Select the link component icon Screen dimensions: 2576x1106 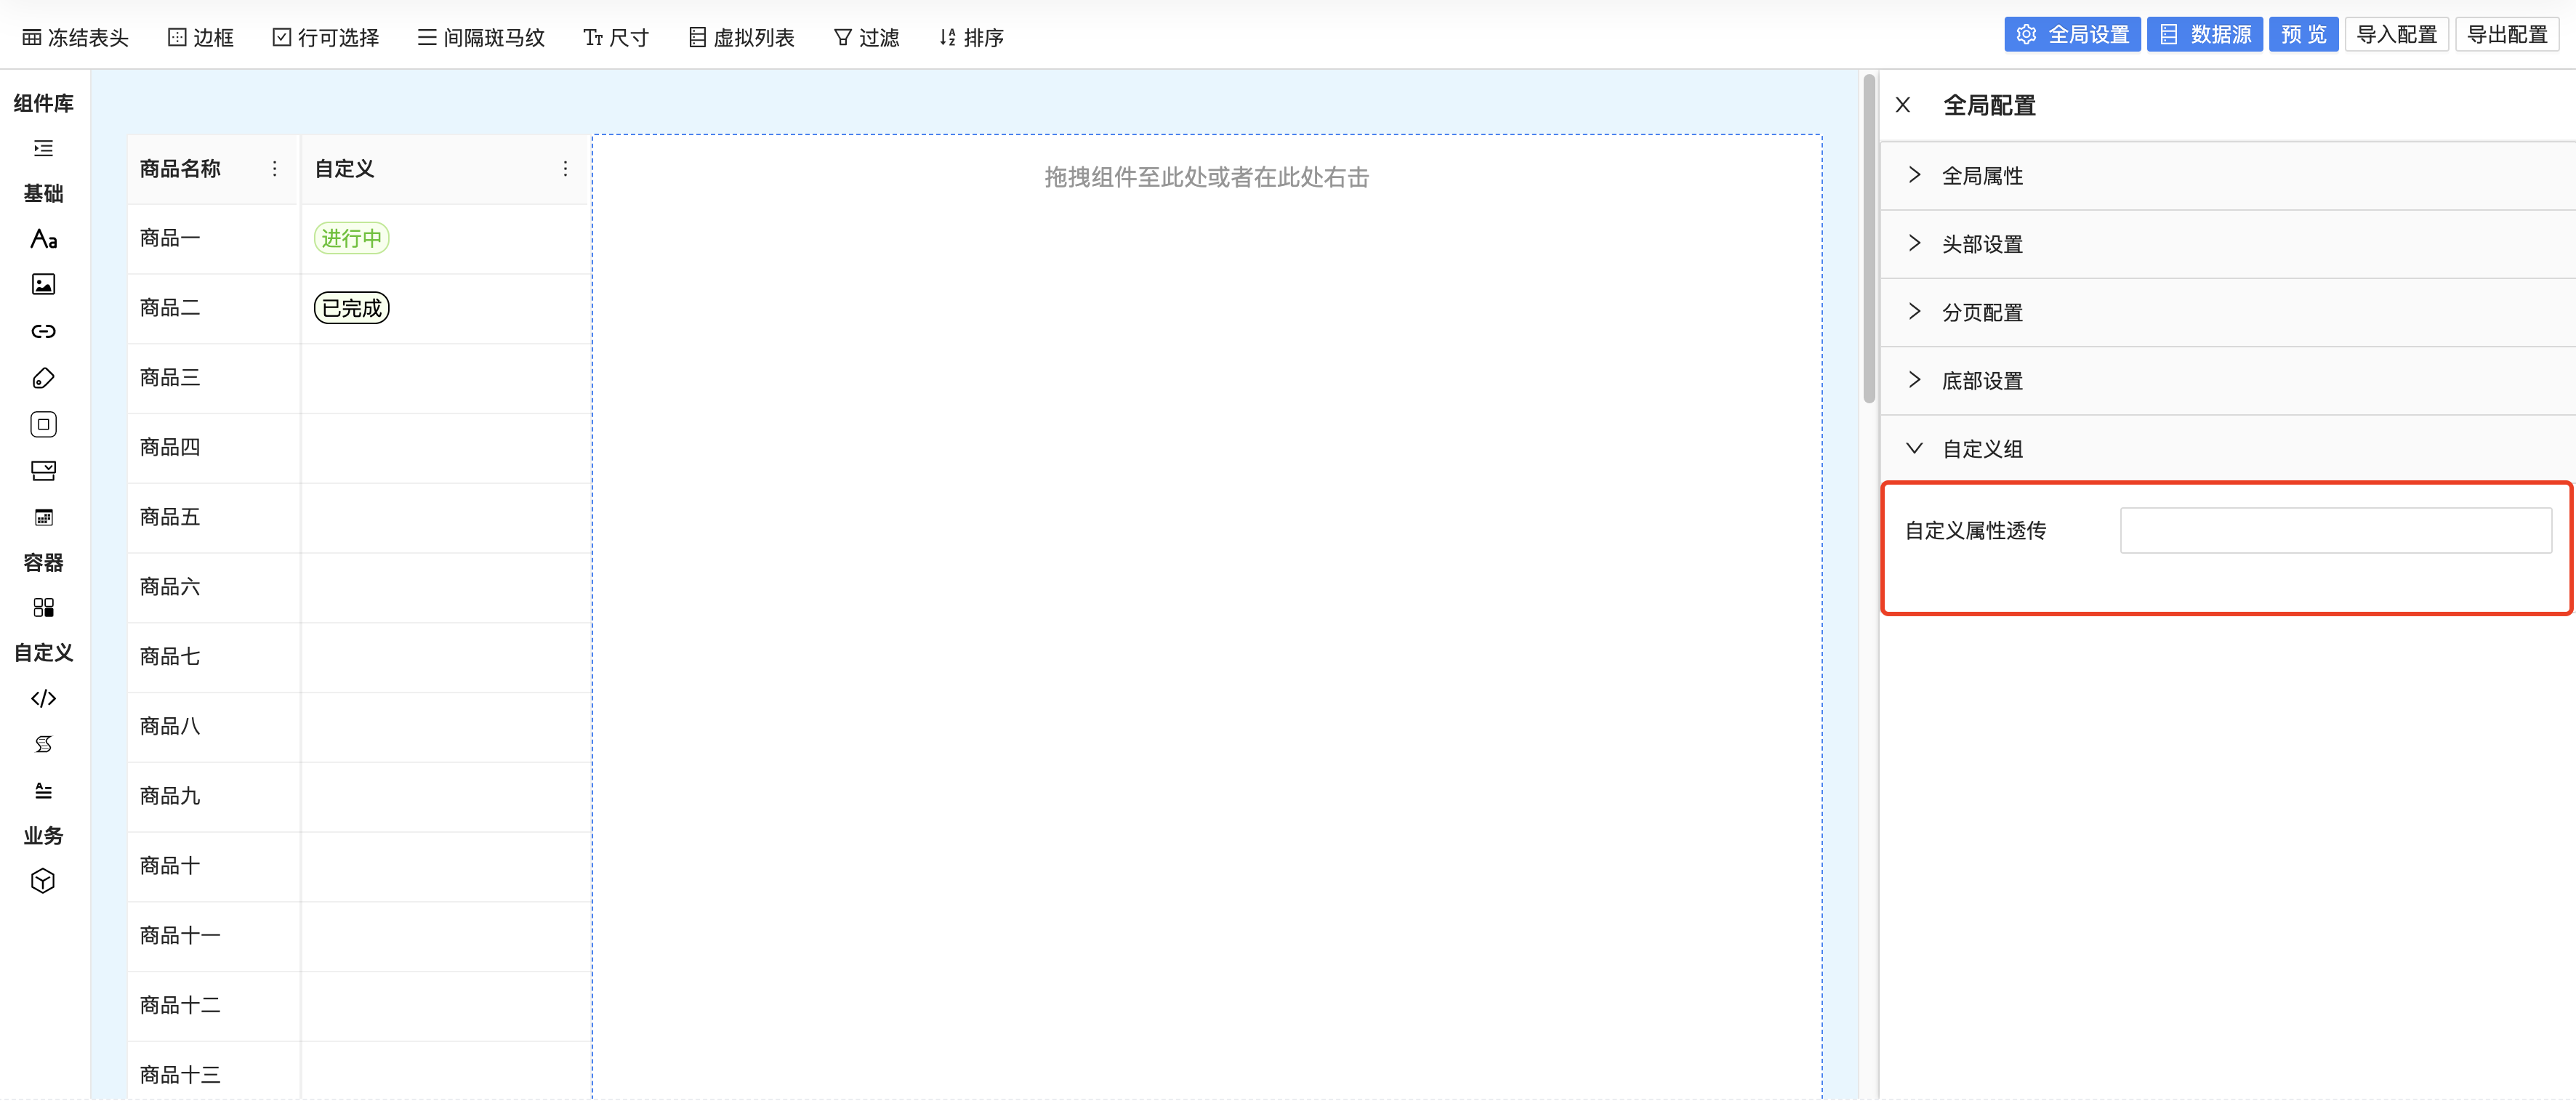pyautogui.click(x=43, y=331)
